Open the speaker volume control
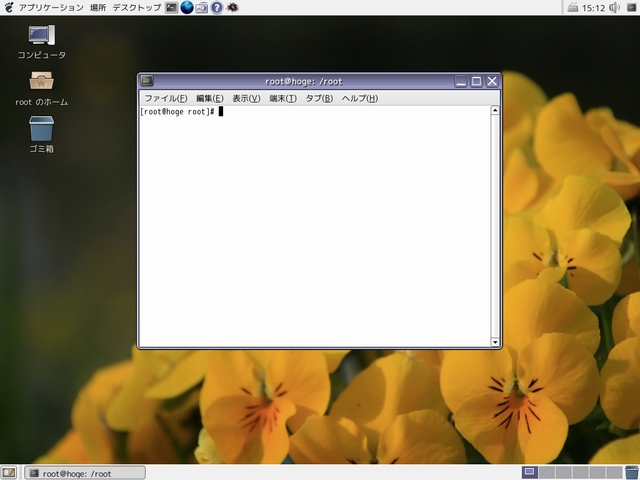 coord(614,7)
